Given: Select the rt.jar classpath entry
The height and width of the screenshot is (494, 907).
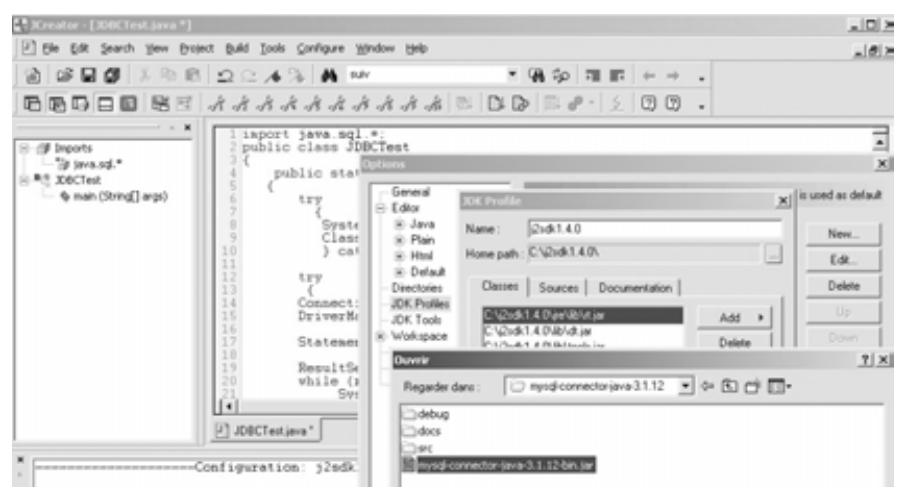Looking at the screenshot, I should coord(582,316).
